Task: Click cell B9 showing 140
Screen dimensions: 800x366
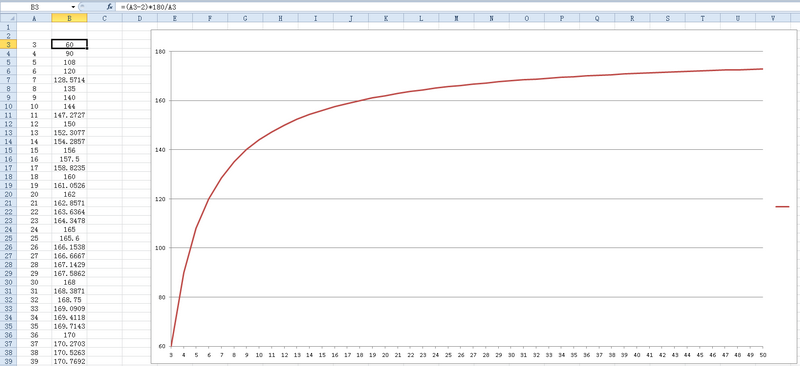Action: [69, 97]
